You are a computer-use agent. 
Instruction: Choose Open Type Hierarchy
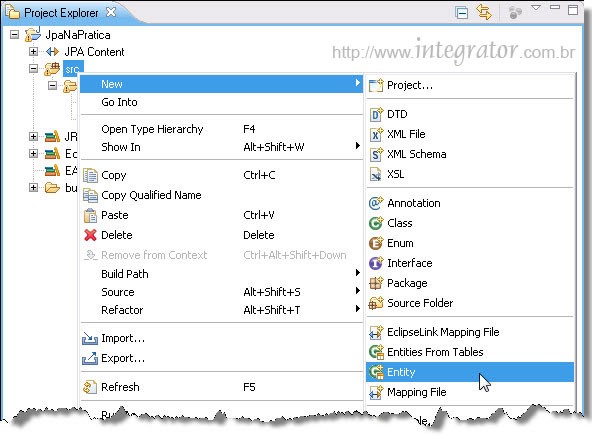pyautogui.click(x=222, y=129)
